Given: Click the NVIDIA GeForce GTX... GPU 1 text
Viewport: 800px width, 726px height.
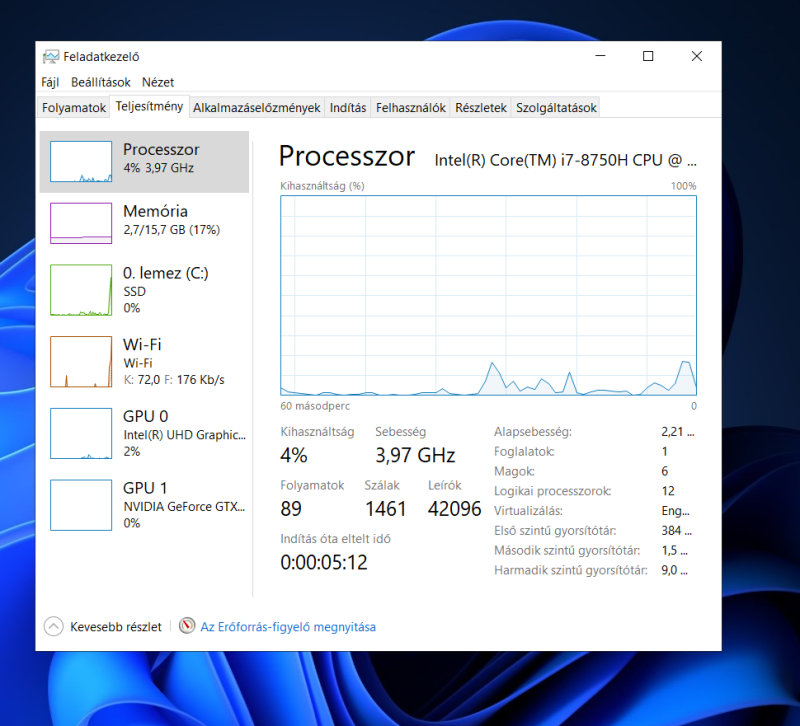Looking at the screenshot, I should pos(184,507).
